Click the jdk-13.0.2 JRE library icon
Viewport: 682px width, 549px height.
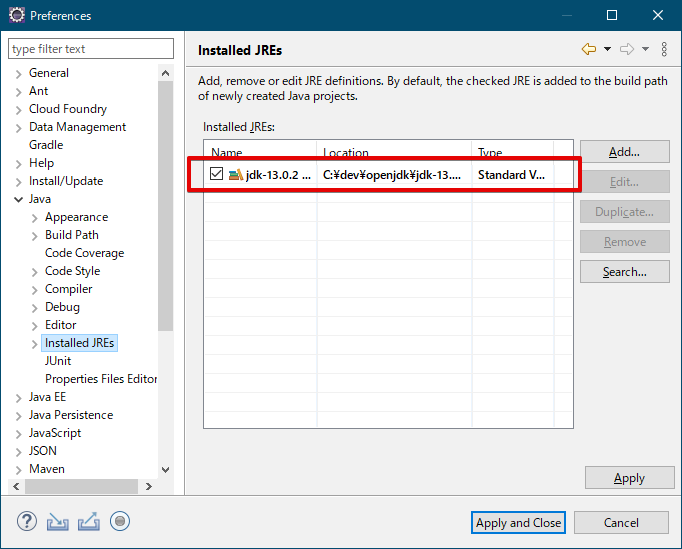point(235,175)
